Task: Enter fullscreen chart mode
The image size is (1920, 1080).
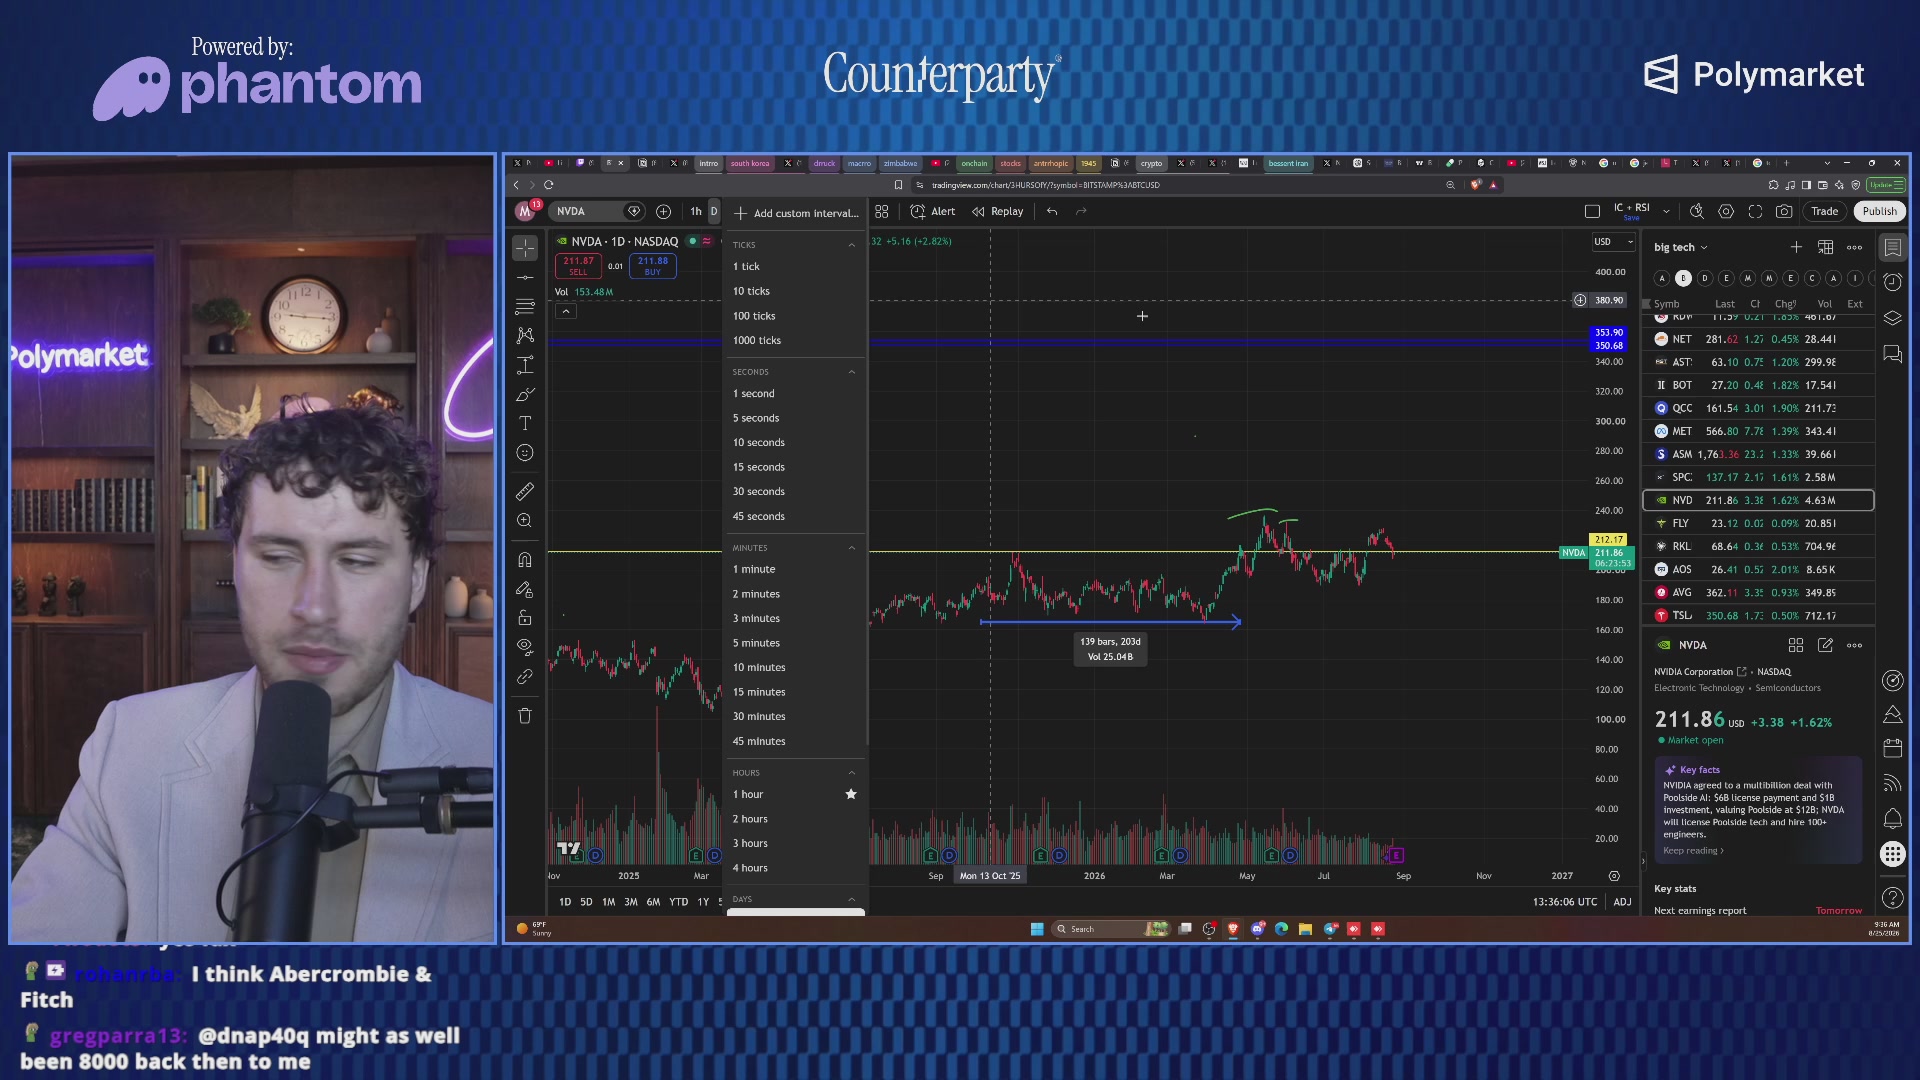Action: point(1755,211)
